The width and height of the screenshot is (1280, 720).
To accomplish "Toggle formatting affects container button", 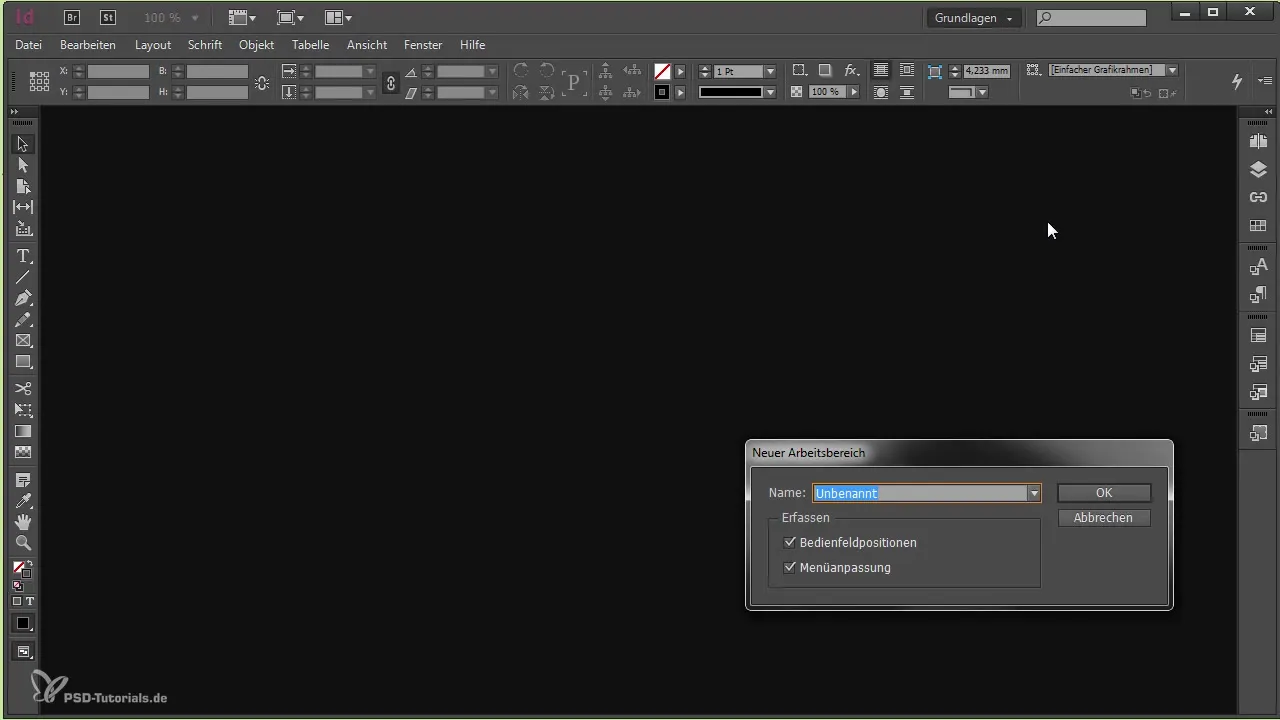I will (16, 601).
